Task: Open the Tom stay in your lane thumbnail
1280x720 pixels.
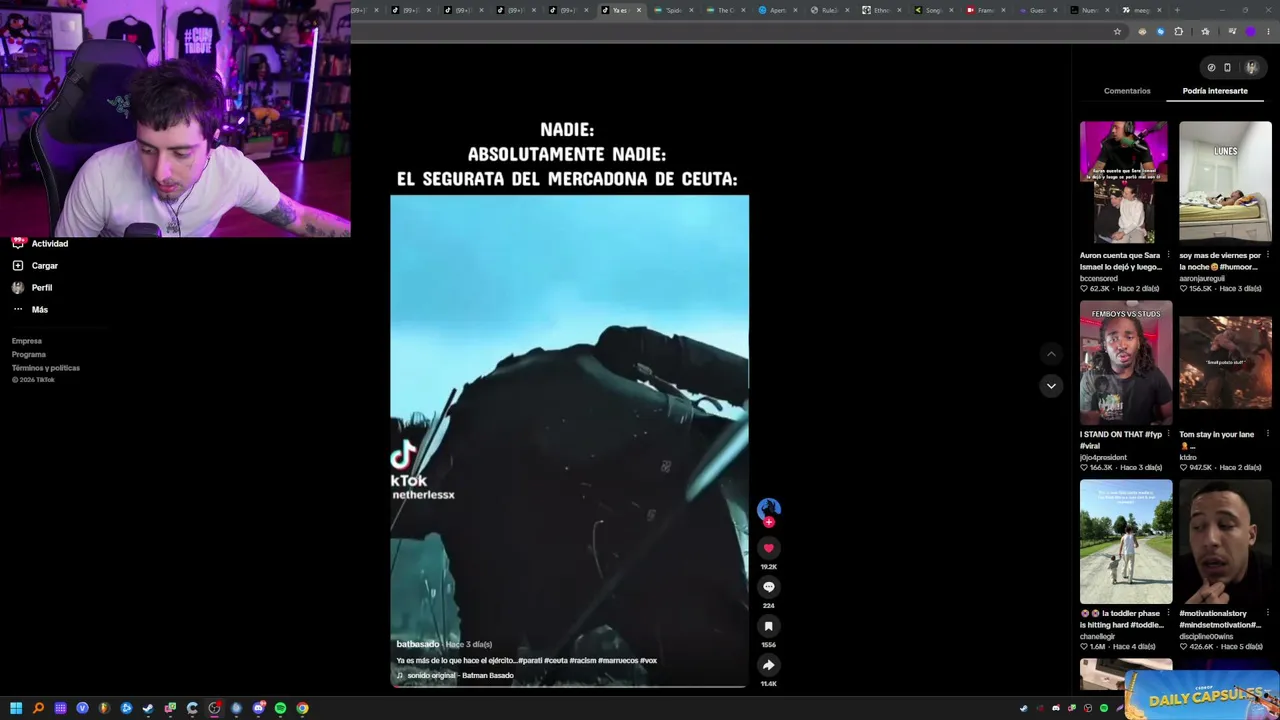Action: pyautogui.click(x=1225, y=362)
